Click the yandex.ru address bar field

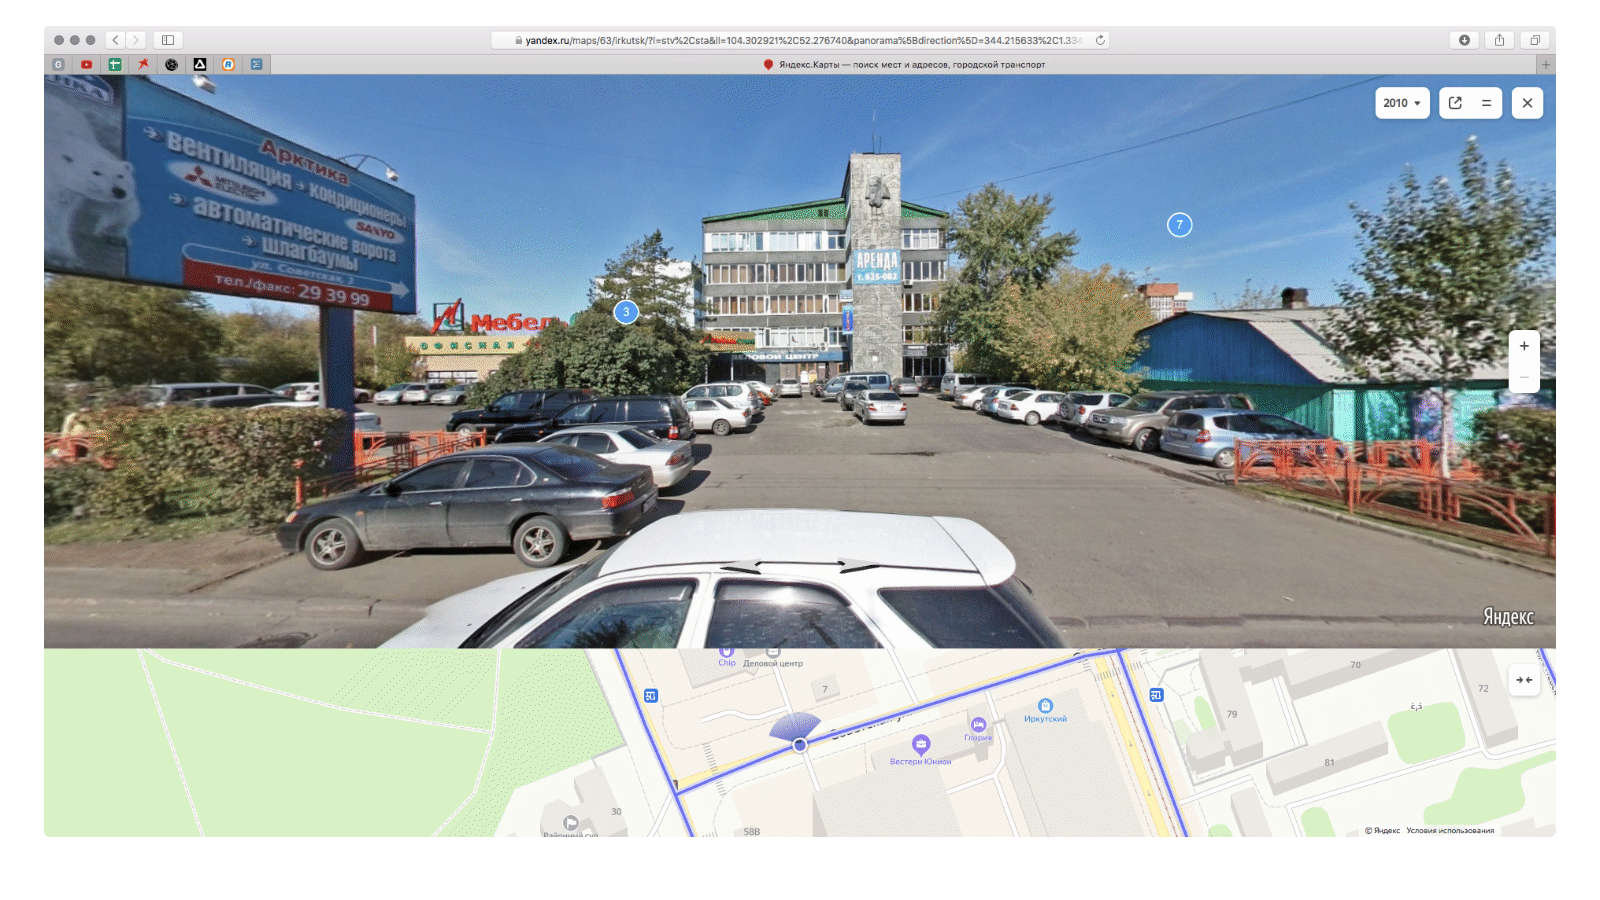coord(800,40)
